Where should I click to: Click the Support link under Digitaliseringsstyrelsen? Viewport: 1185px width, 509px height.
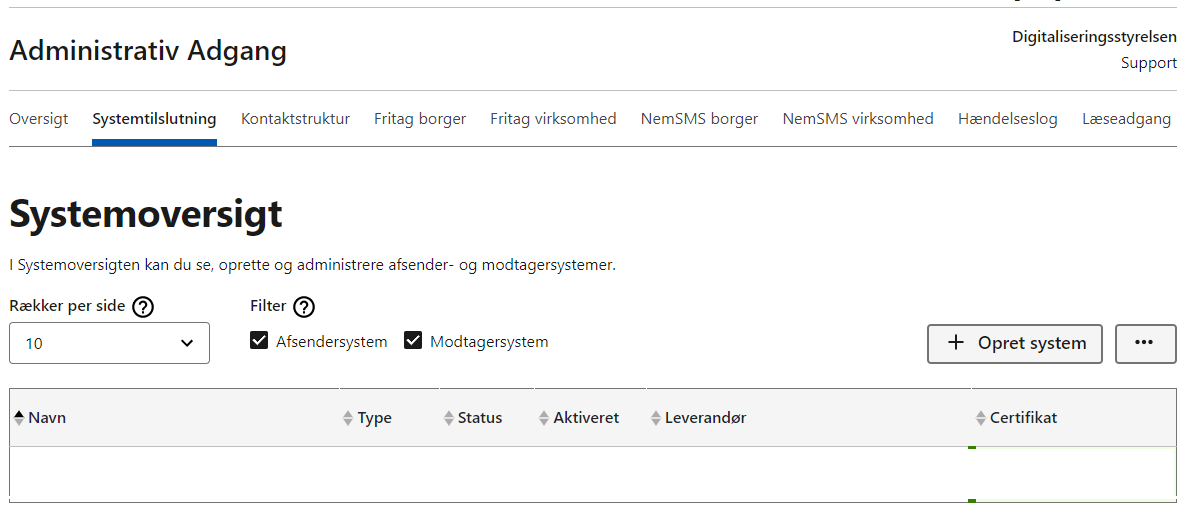[x=1149, y=63]
